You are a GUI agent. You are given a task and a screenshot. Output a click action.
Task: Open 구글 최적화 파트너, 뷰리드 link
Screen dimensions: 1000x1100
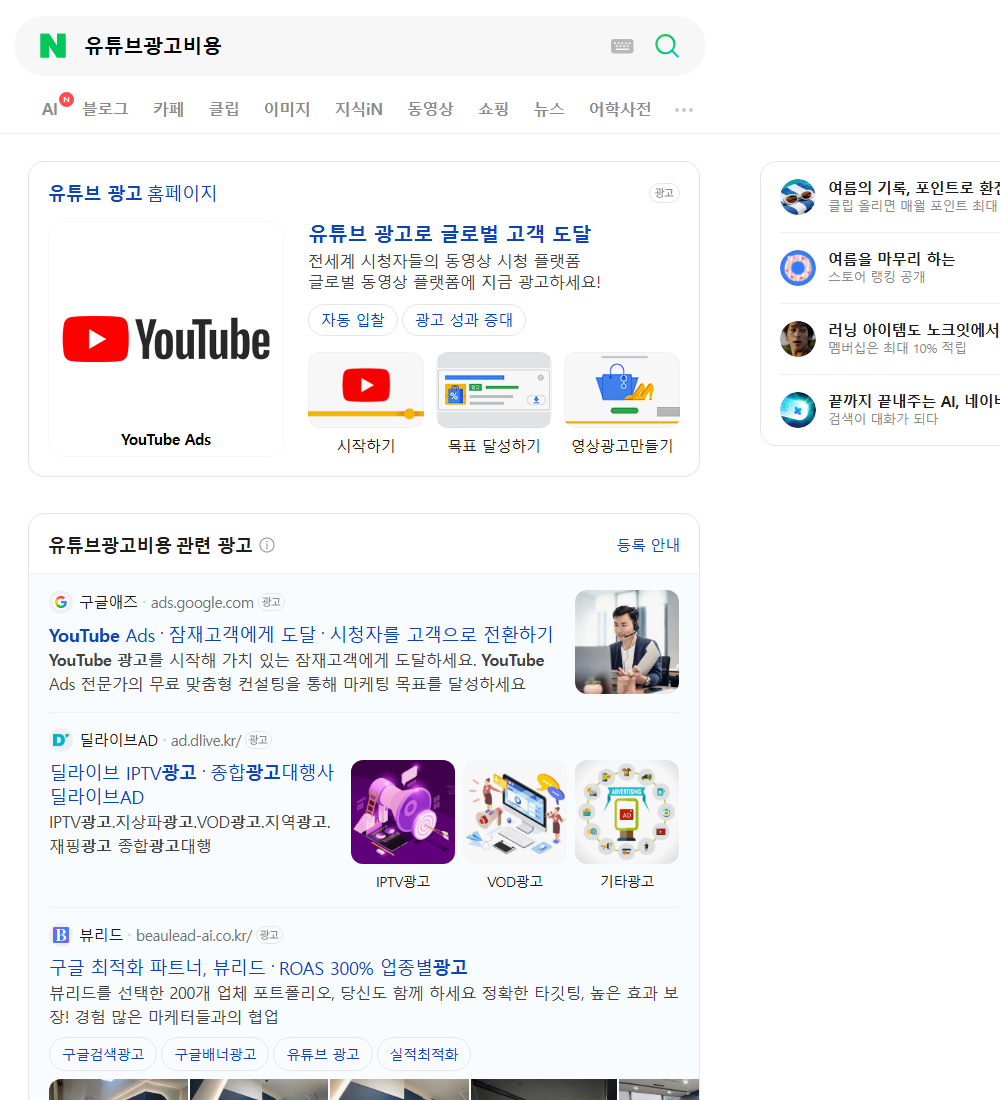(258, 968)
